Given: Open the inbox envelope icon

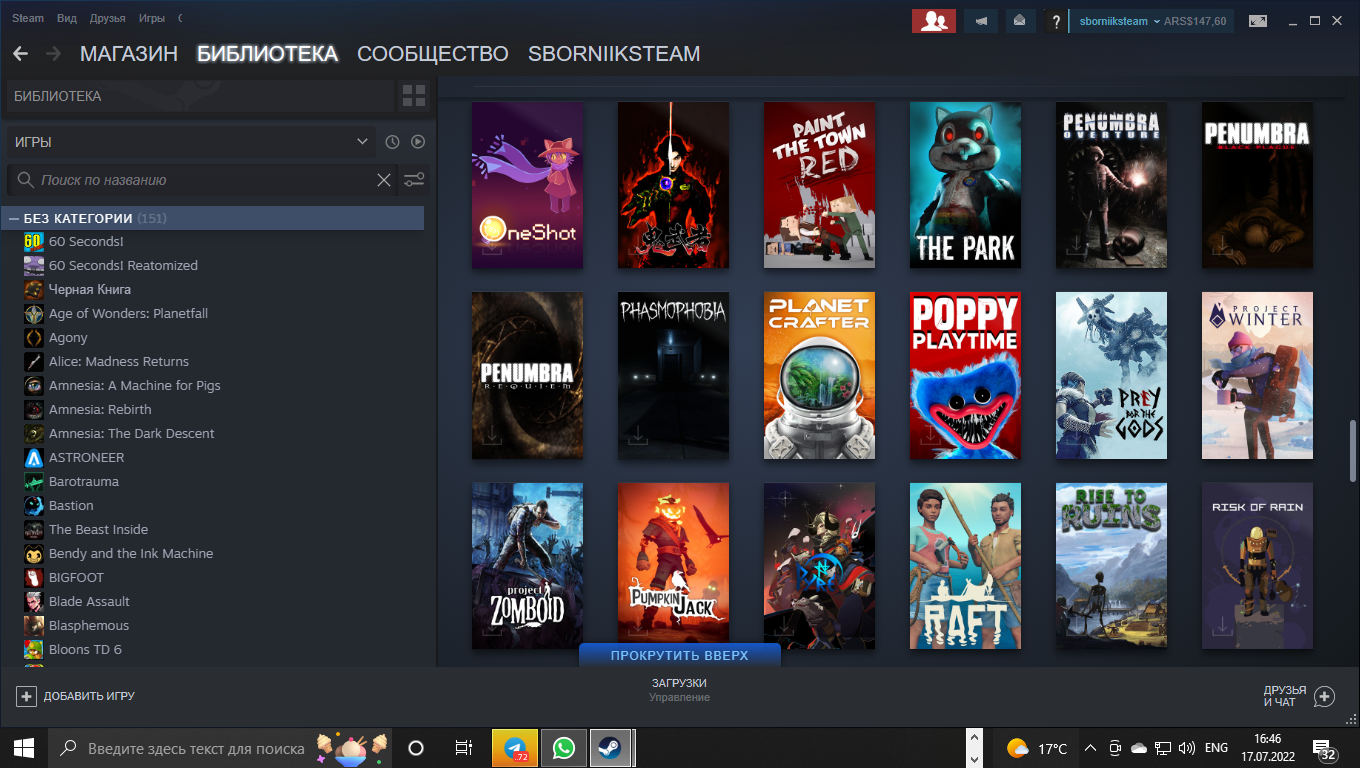Looking at the screenshot, I should (1019, 21).
